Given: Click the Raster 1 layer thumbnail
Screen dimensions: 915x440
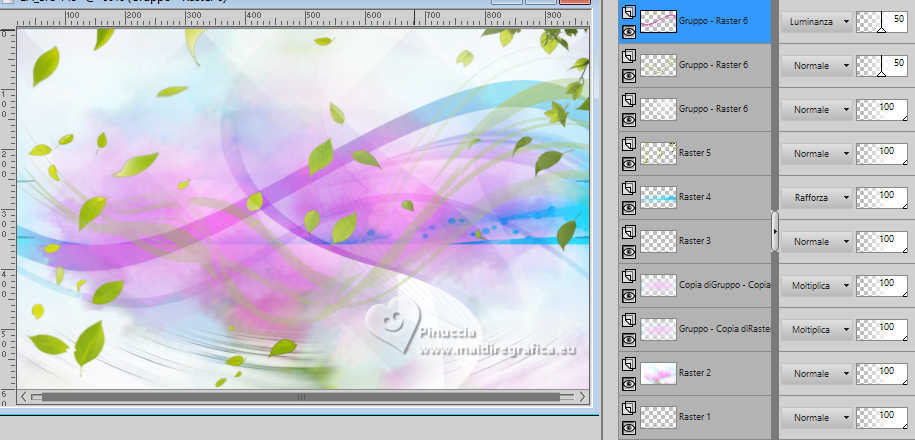Looking at the screenshot, I should (x=658, y=417).
